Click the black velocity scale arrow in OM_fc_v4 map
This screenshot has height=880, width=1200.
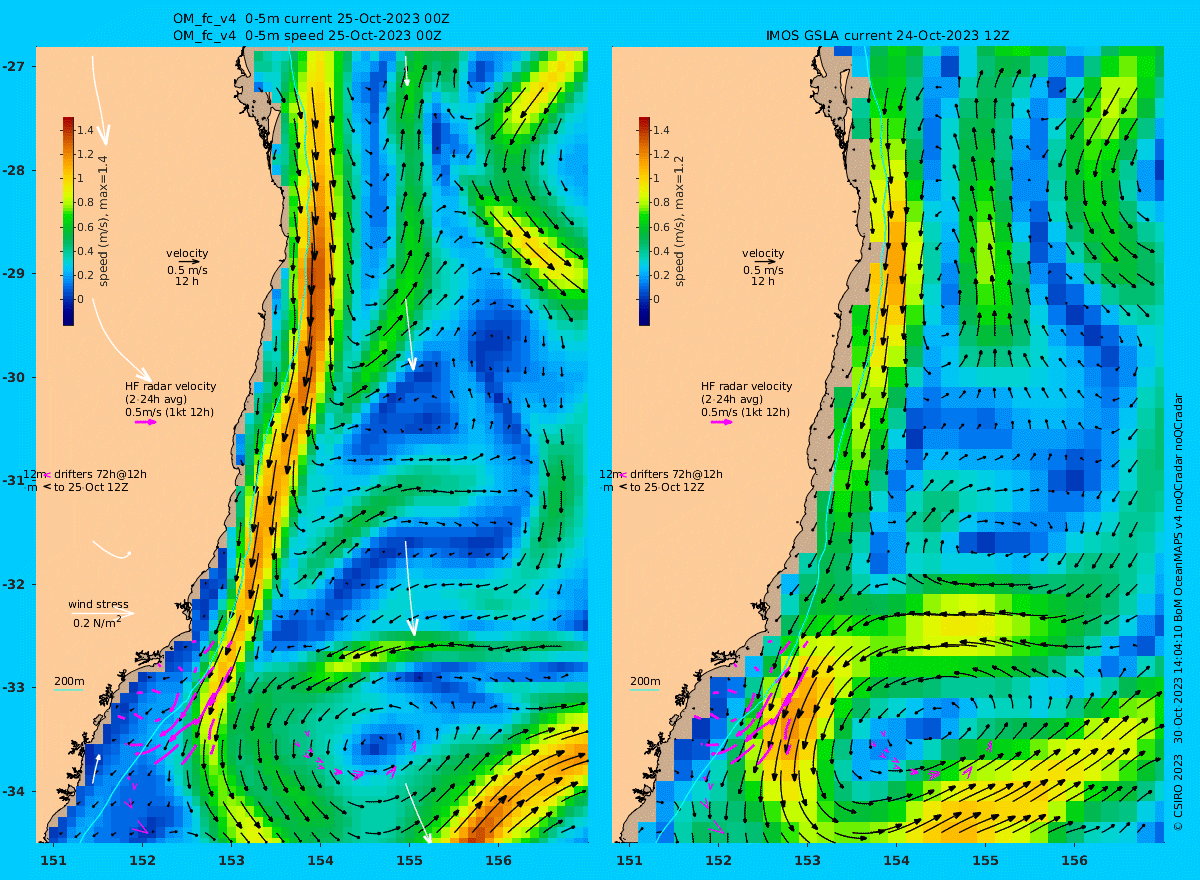pos(188,262)
